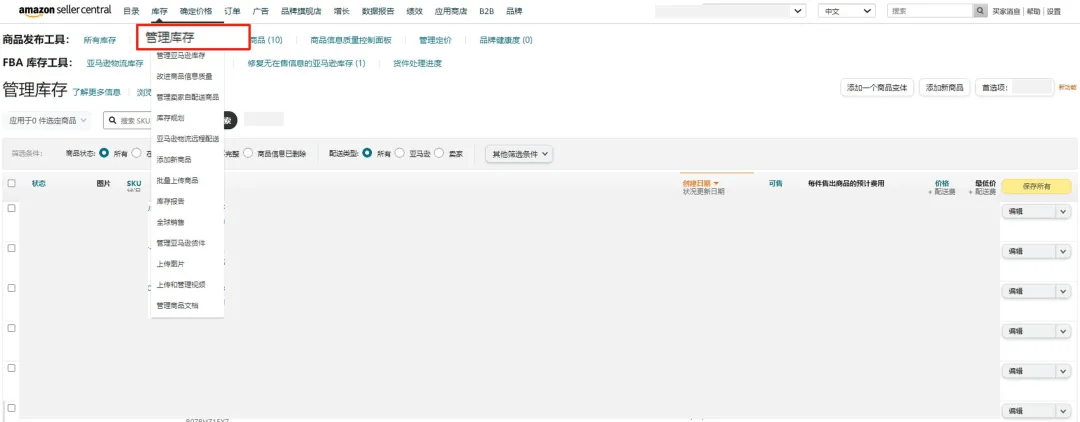The height and width of the screenshot is (422, 1080).
Task: Open arrow beside first row's 编辑 button
Action: pyautogui.click(x=1062, y=211)
